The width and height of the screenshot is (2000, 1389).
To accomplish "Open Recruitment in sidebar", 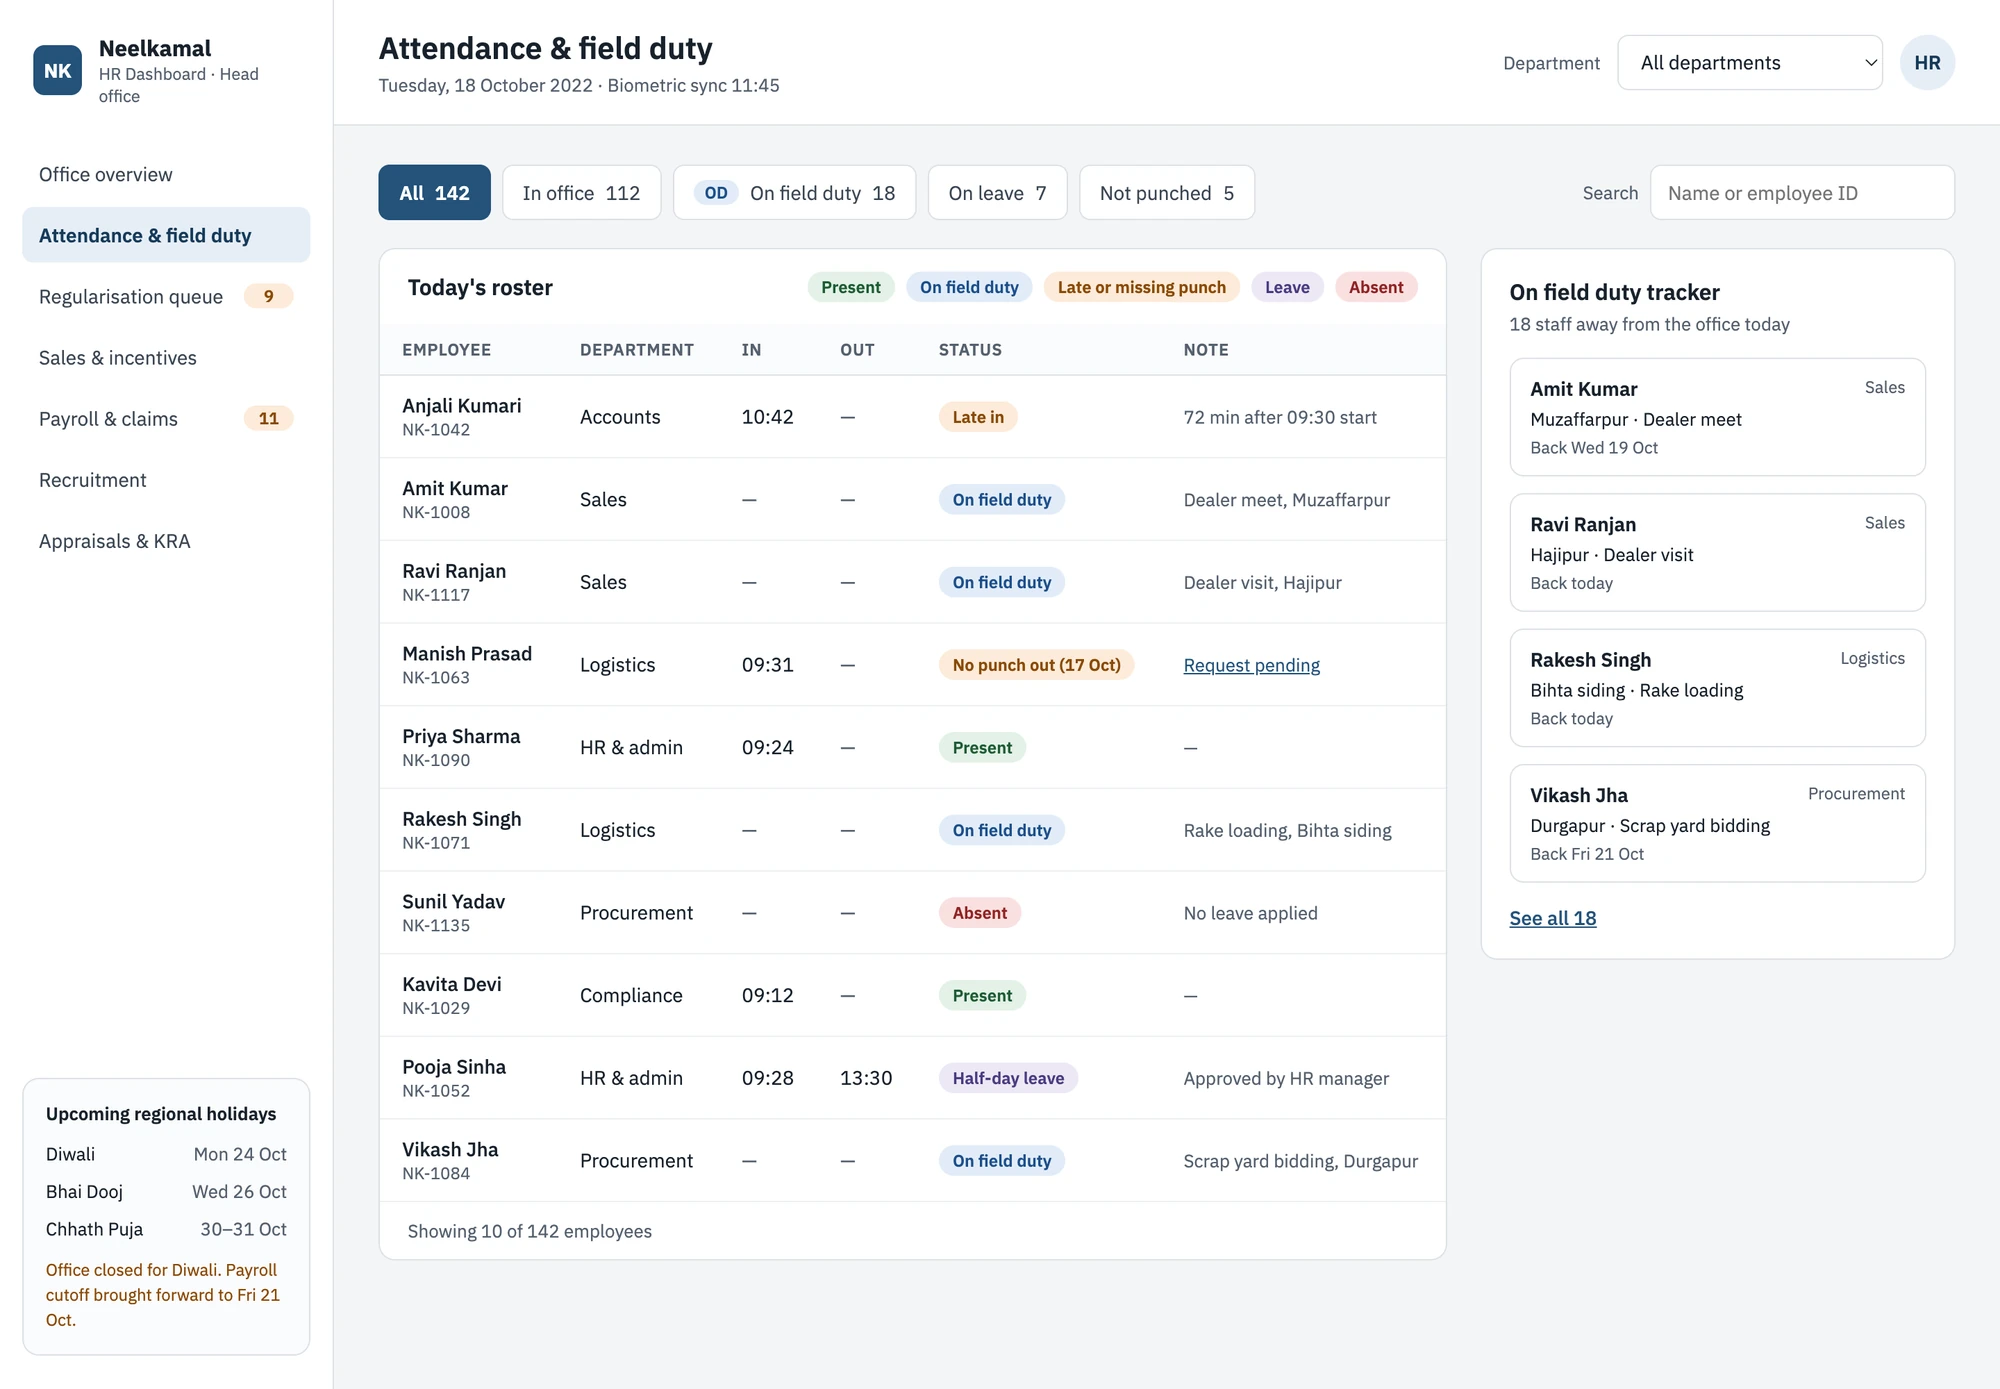I will pyautogui.click(x=166, y=480).
